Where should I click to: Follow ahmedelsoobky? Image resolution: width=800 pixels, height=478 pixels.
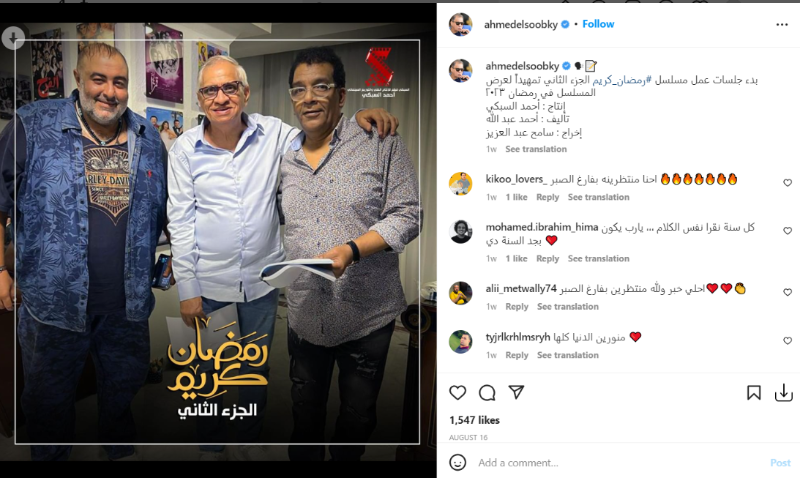[x=598, y=24]
